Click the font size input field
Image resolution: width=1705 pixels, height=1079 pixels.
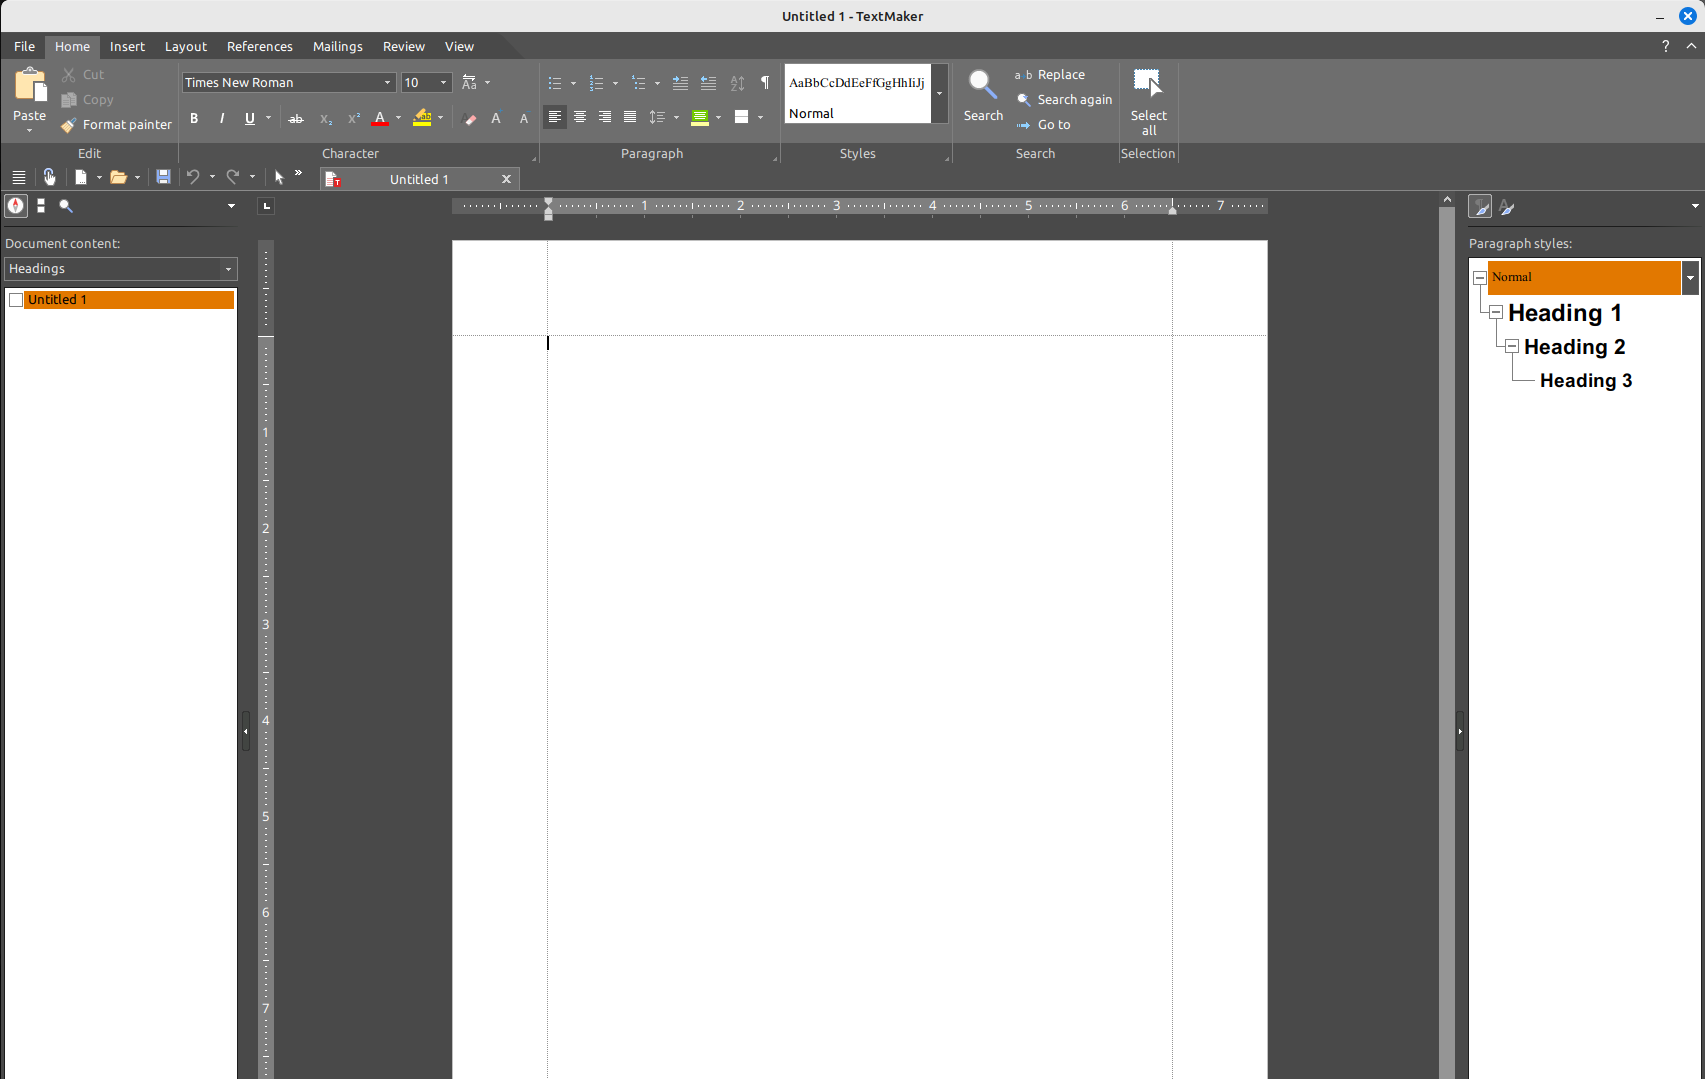[418, 83]
